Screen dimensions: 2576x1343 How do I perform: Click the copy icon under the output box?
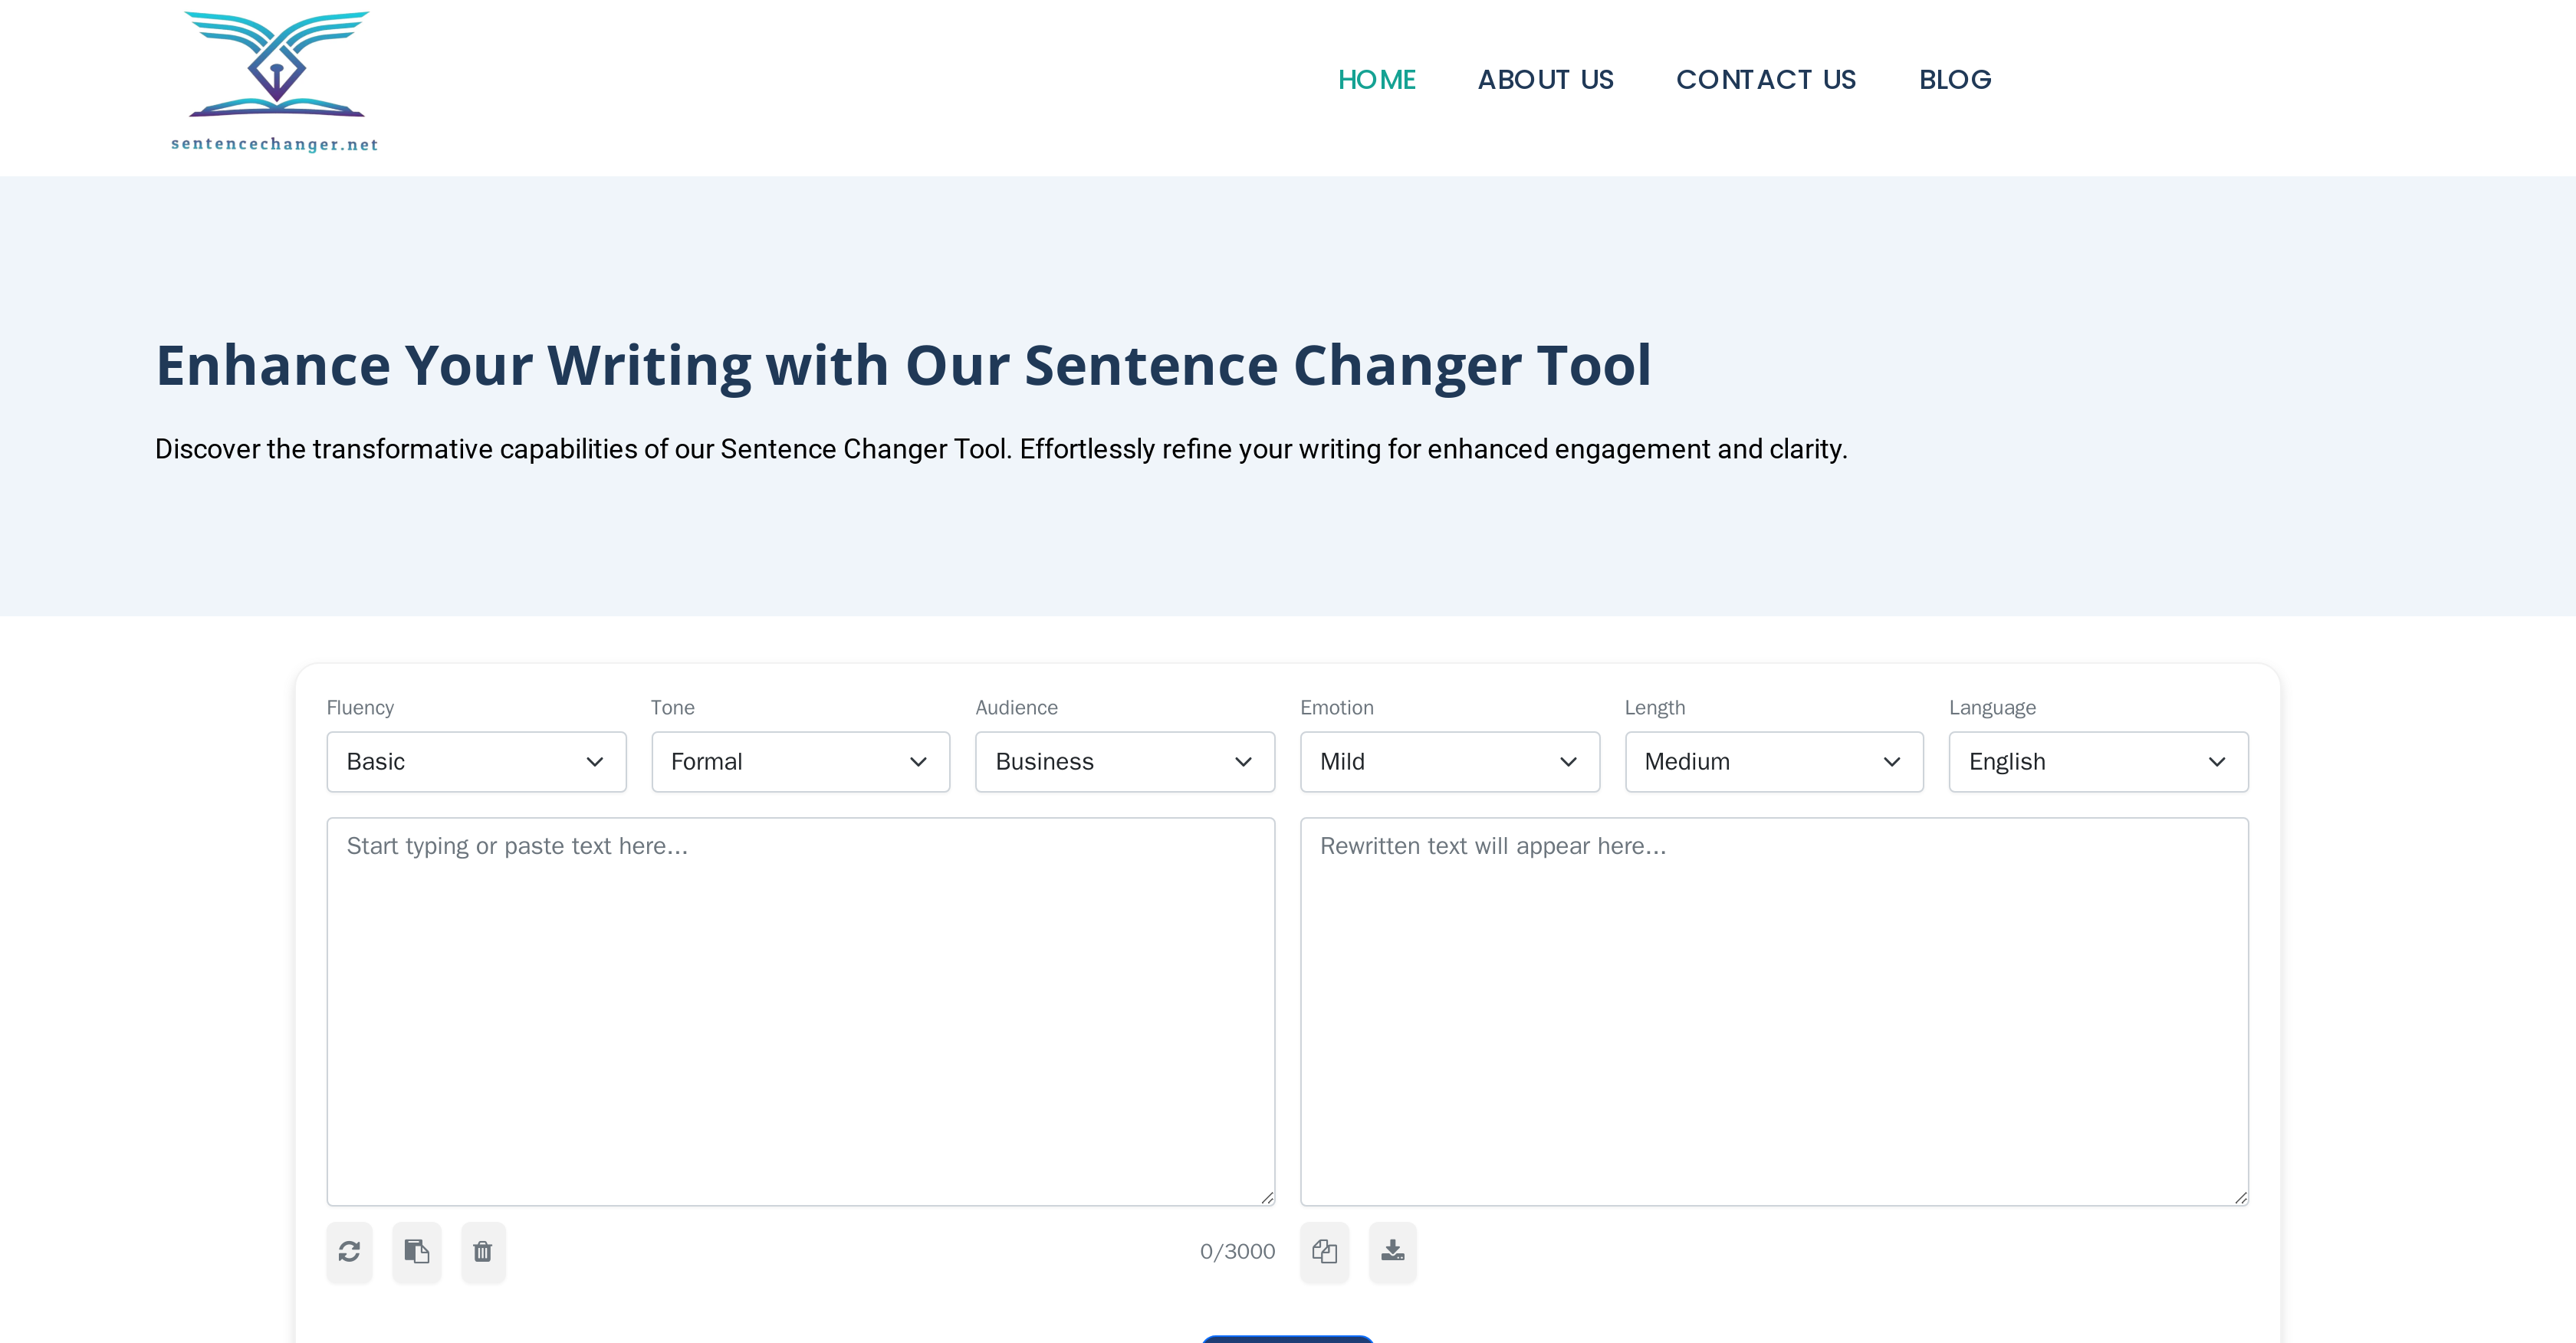[1324, 1252]
